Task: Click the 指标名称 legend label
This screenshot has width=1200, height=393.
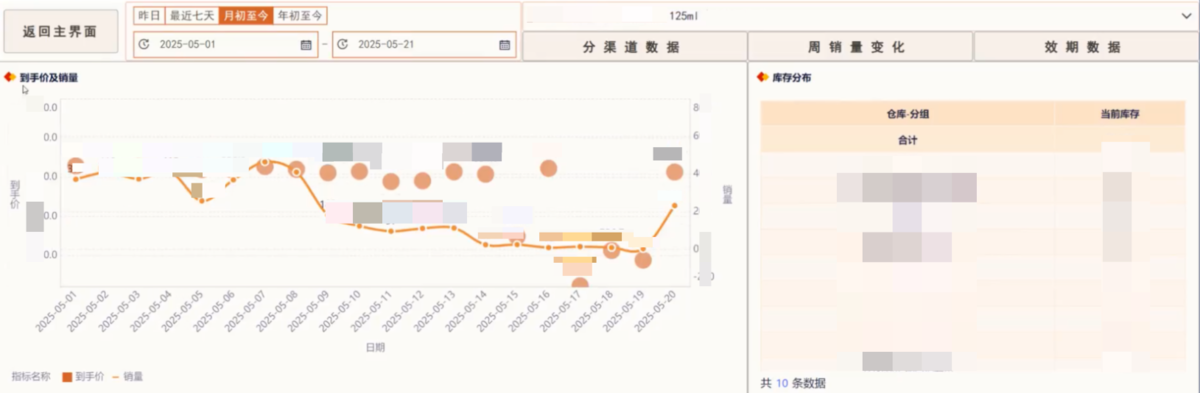Action: 31,377
